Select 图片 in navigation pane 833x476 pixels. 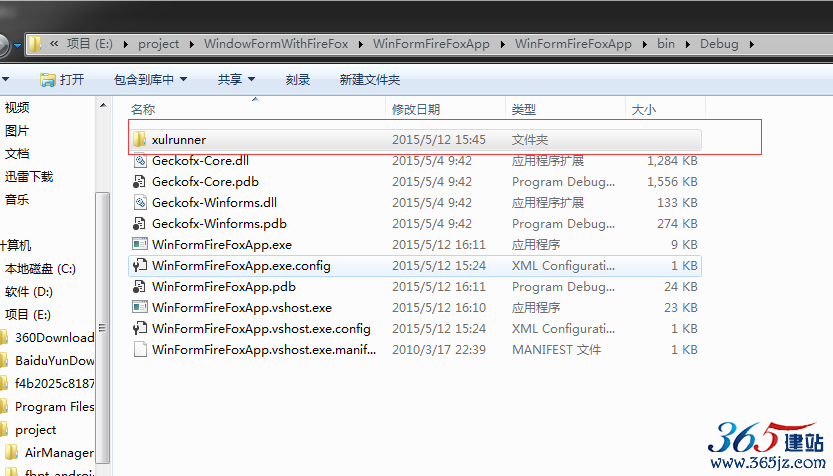(x=17, y=131)
